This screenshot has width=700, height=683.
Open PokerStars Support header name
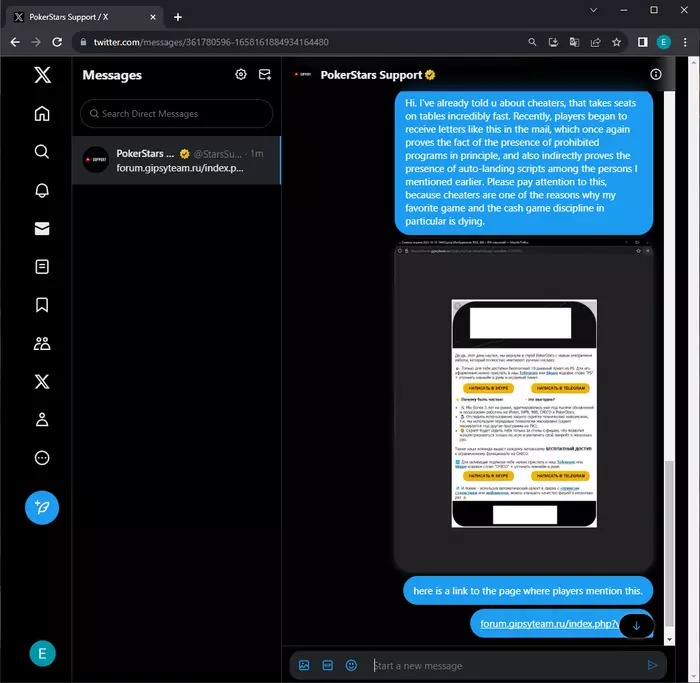371,75
